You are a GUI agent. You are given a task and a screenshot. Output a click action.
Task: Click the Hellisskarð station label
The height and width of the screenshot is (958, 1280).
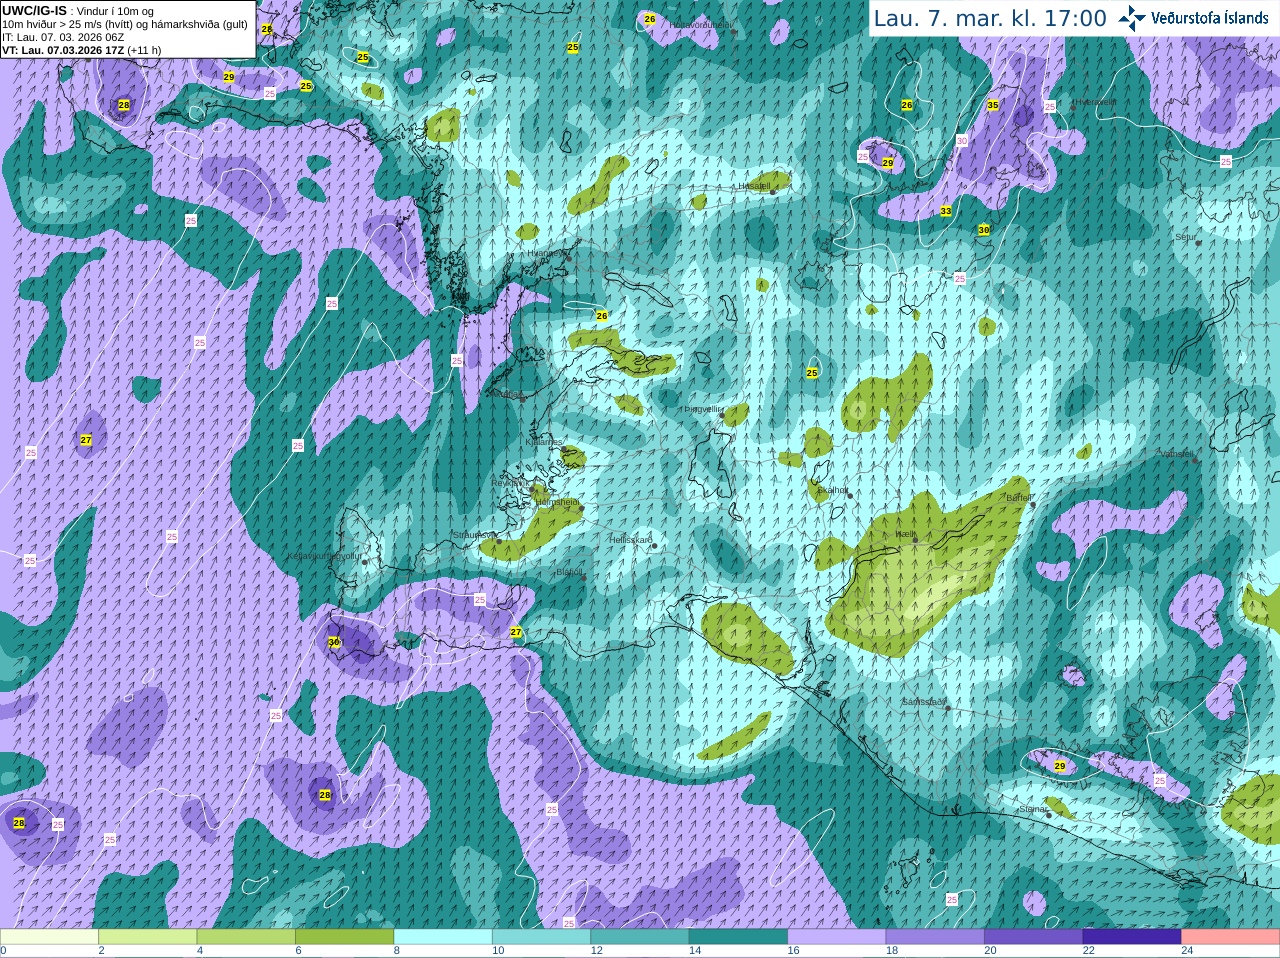pos(631,540)
